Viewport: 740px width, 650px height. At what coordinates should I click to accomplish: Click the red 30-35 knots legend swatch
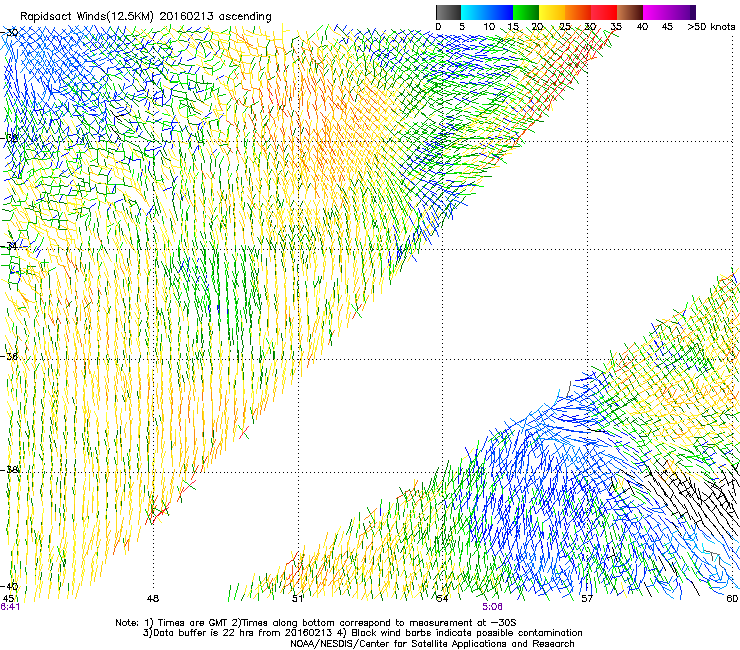tap(604, 12)
